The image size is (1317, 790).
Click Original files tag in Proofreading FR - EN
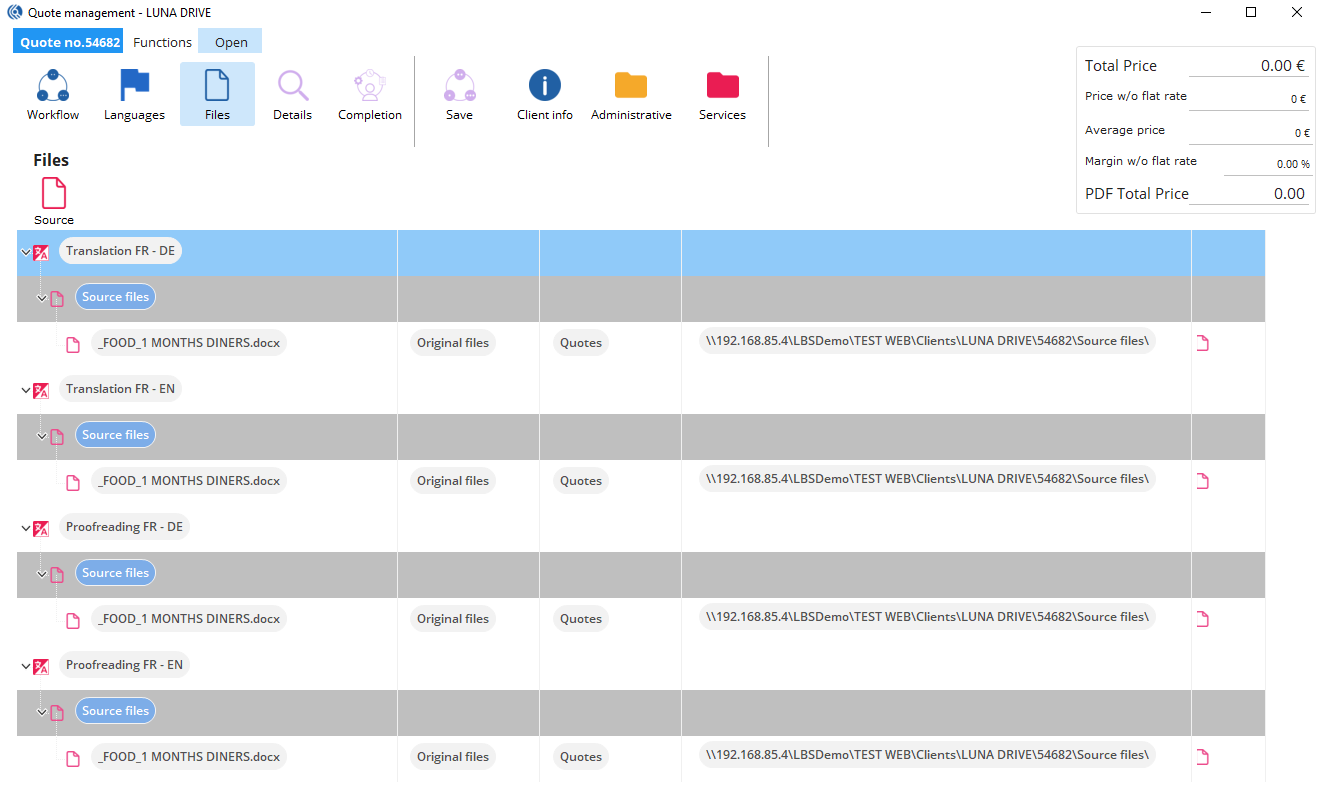[x=453, y=757]
